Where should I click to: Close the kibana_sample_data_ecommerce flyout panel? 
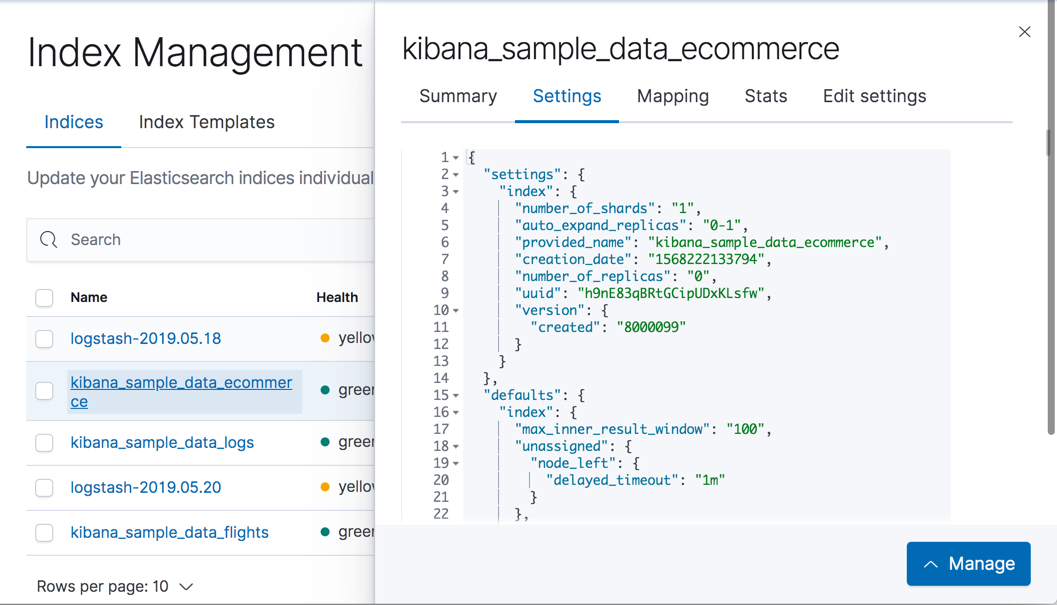[1024, 31]
